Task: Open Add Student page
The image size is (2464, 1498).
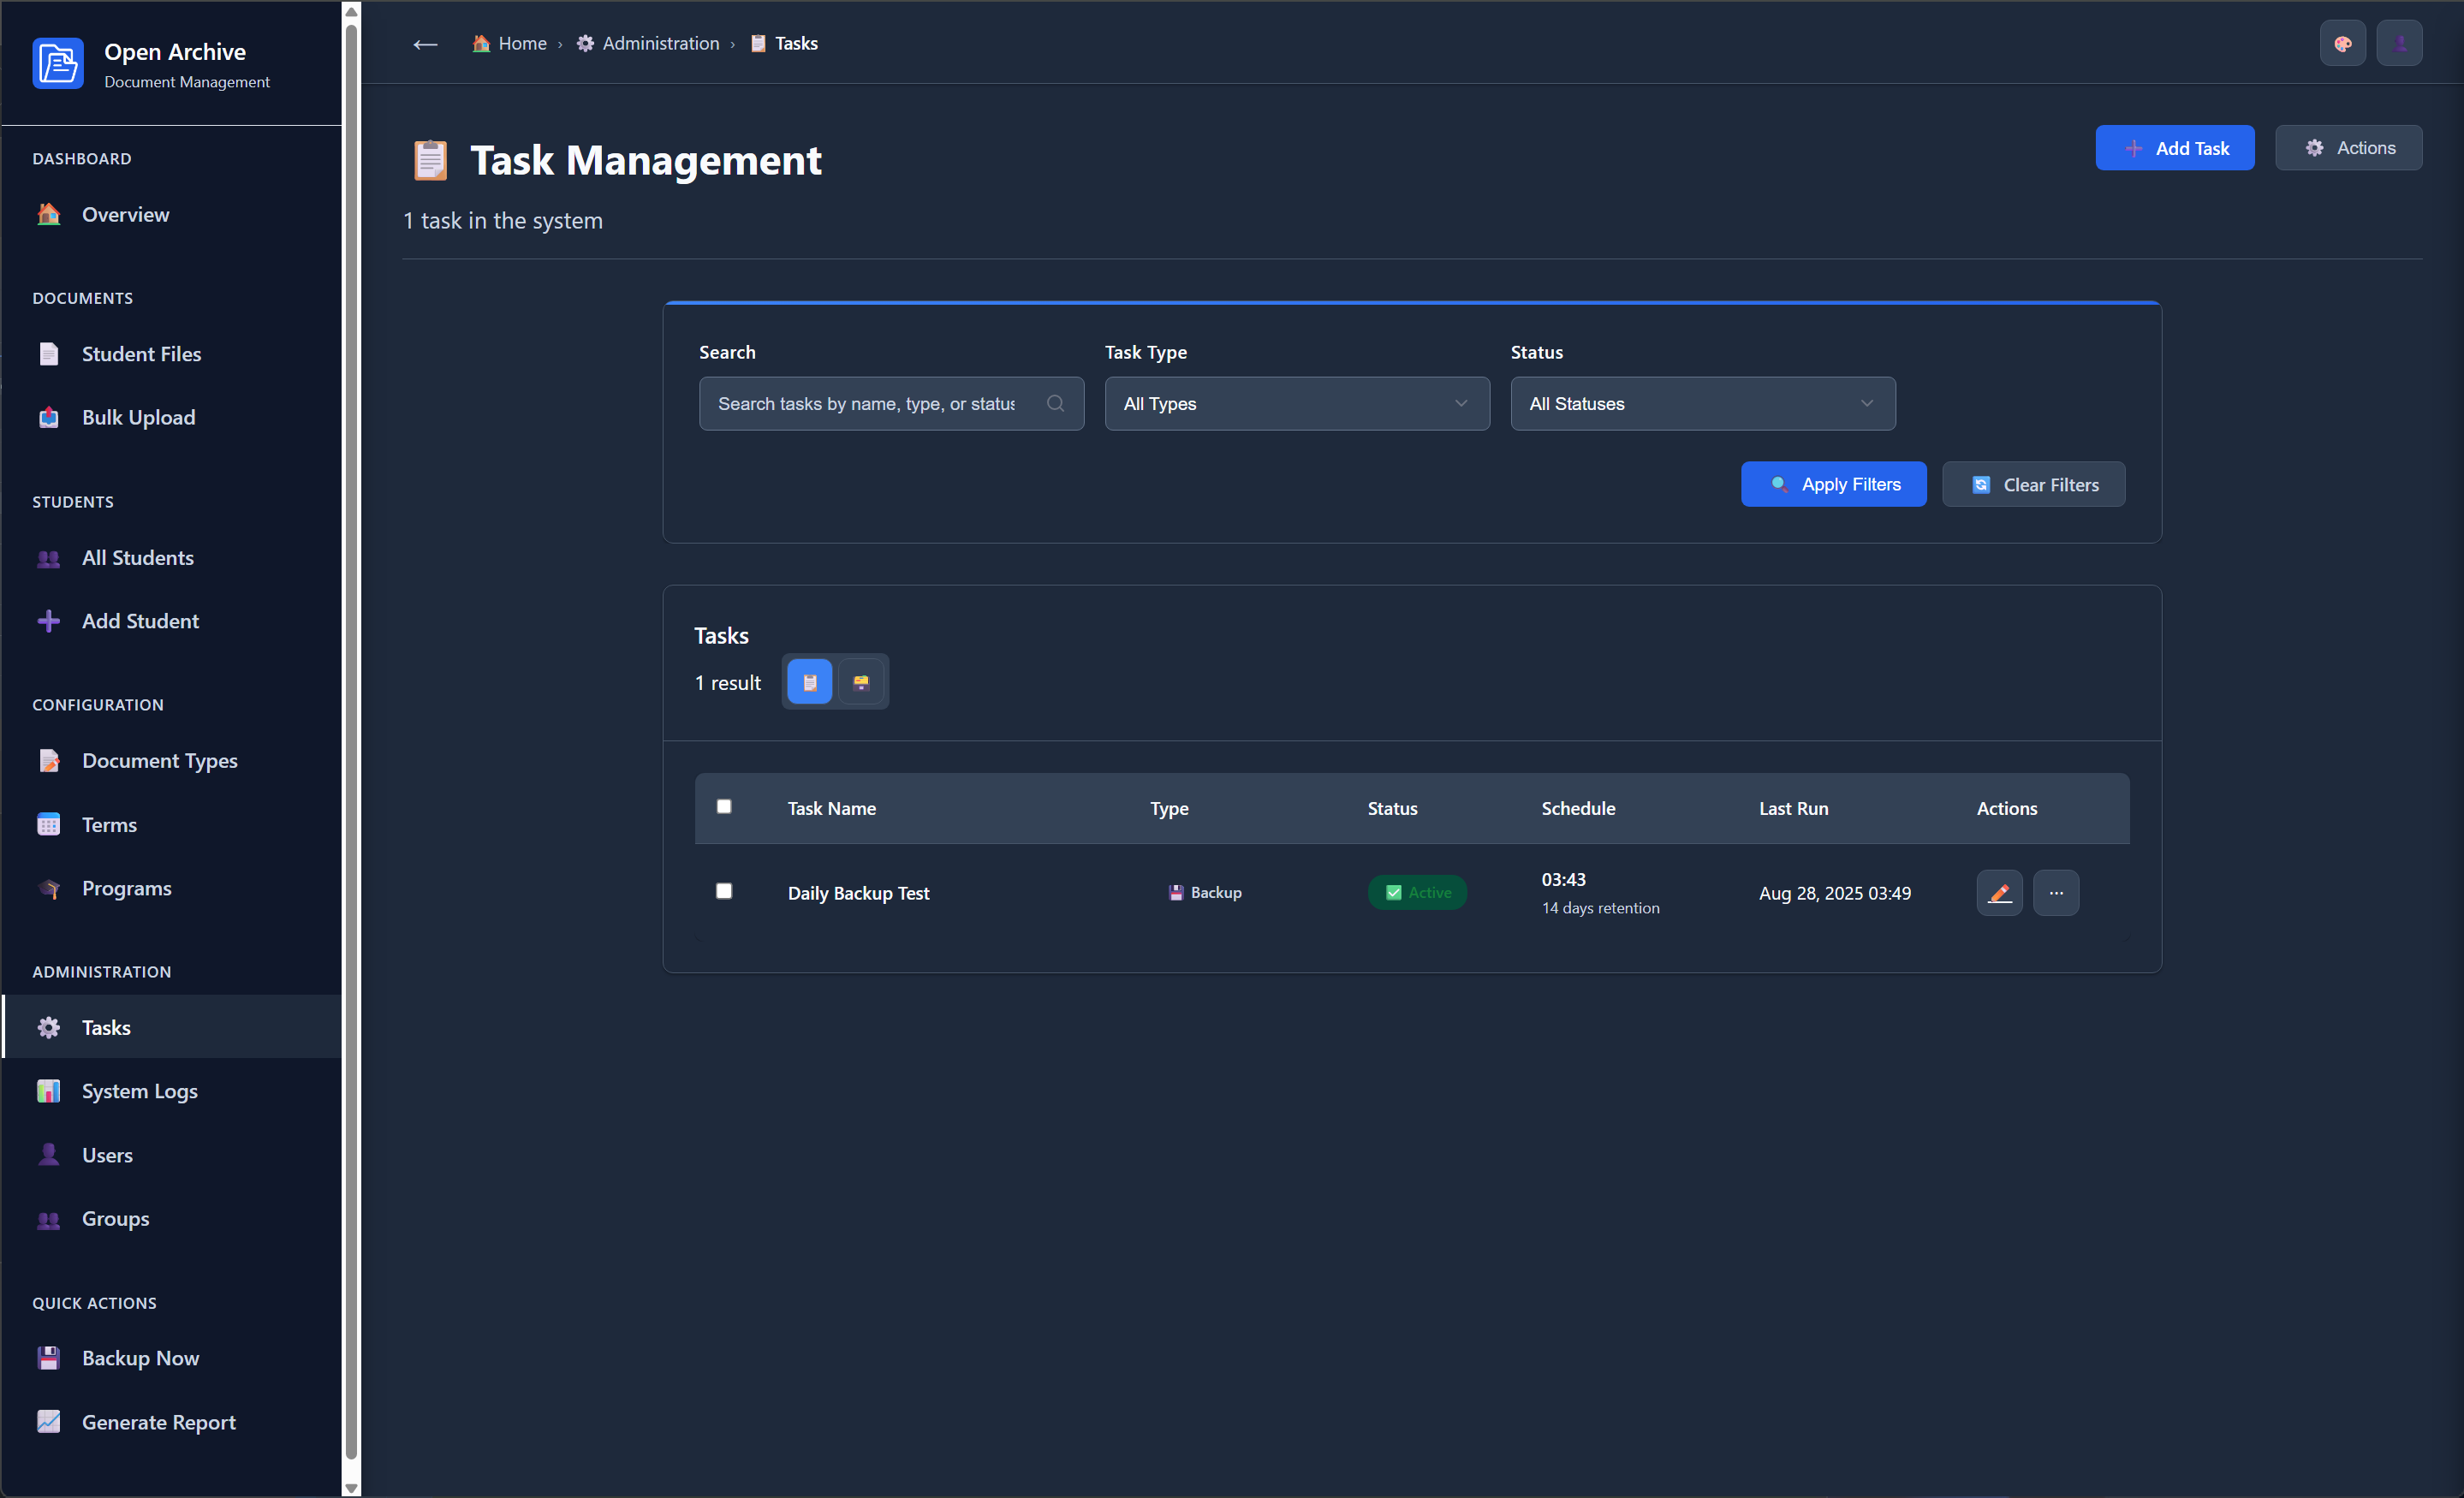Action: (172, 621)
